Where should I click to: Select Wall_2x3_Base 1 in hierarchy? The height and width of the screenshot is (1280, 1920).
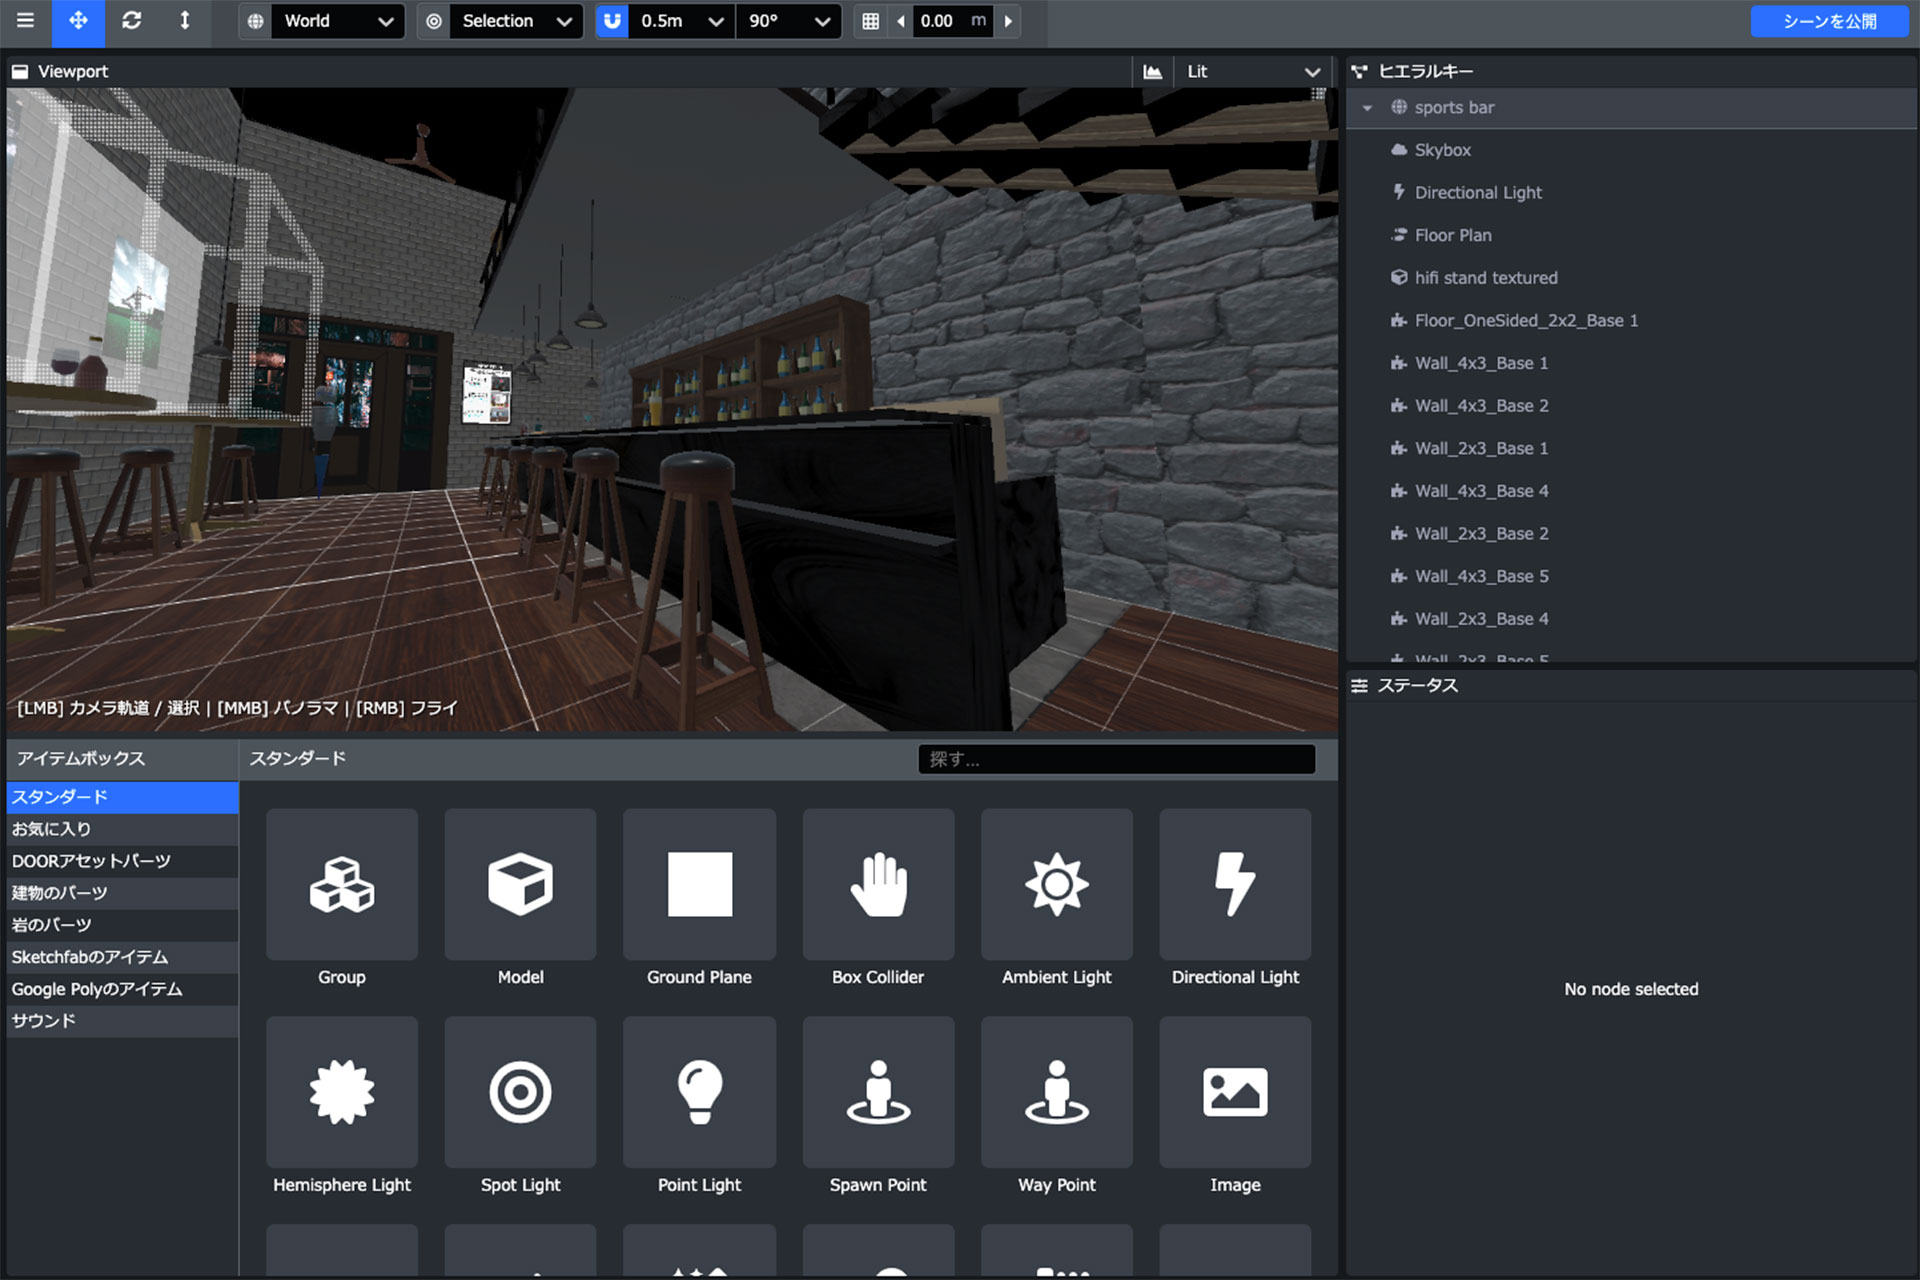(1631, 449)
